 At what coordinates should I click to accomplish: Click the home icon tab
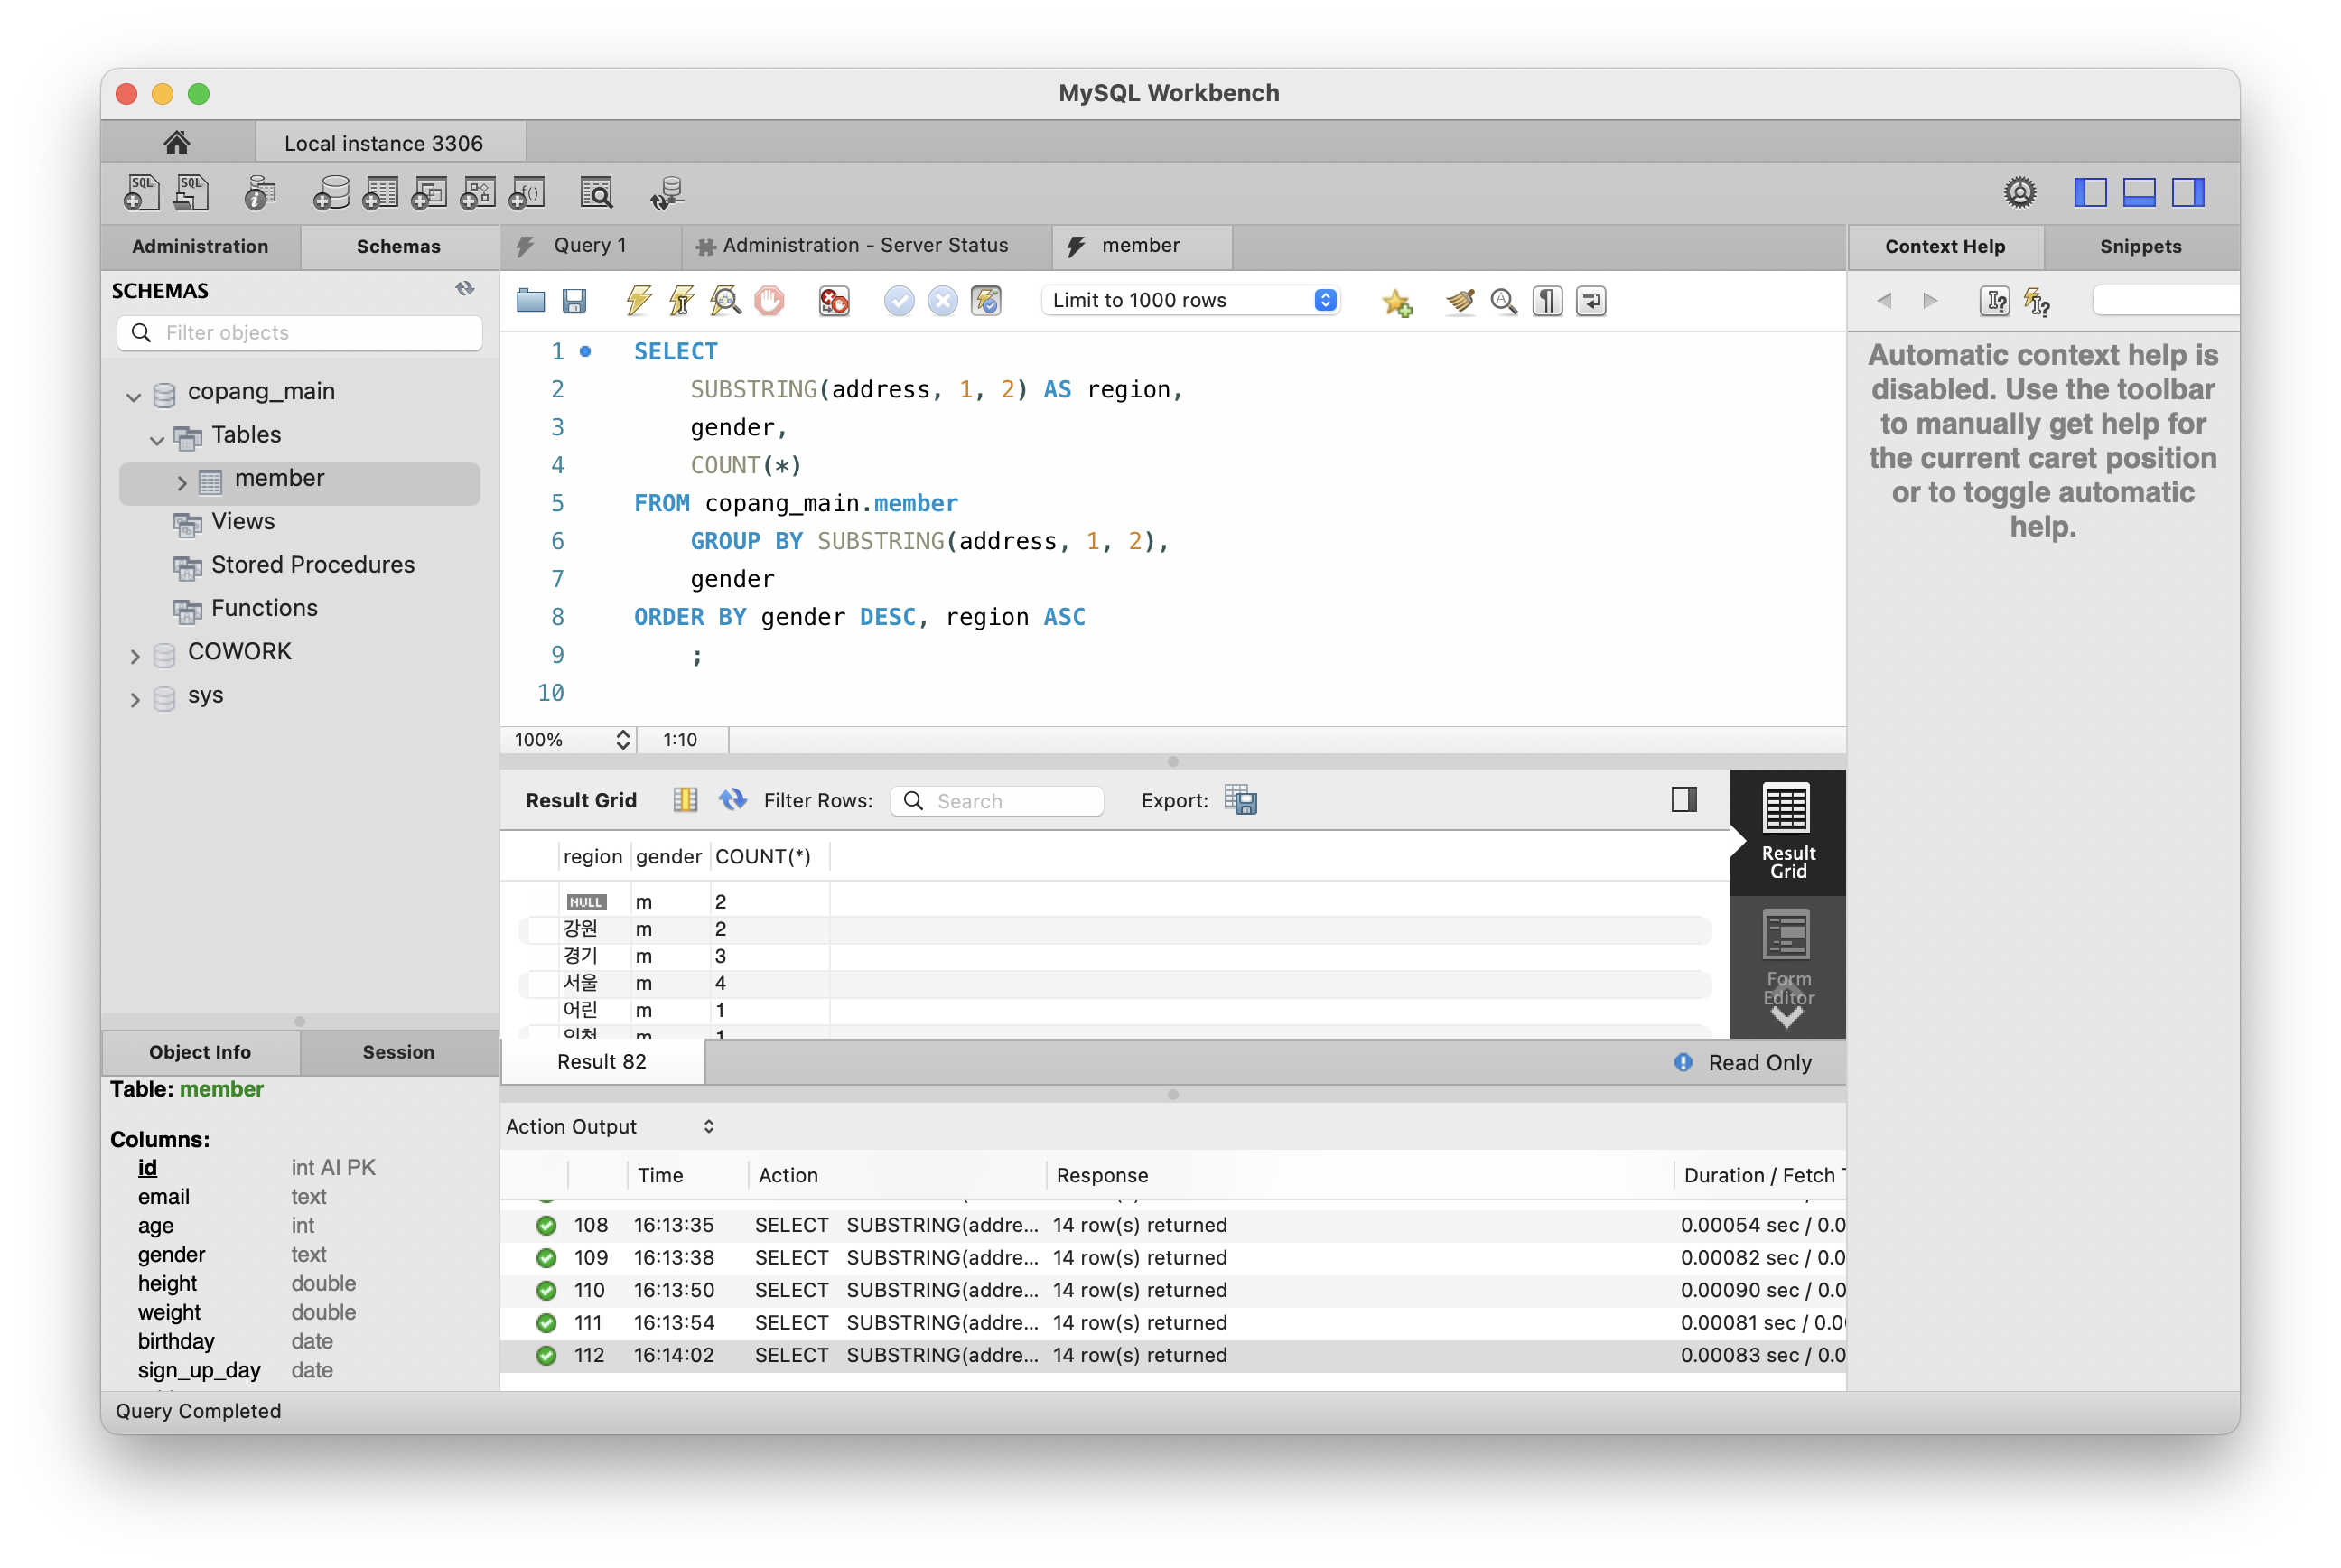pyautogui.click(x=177, y=143)
